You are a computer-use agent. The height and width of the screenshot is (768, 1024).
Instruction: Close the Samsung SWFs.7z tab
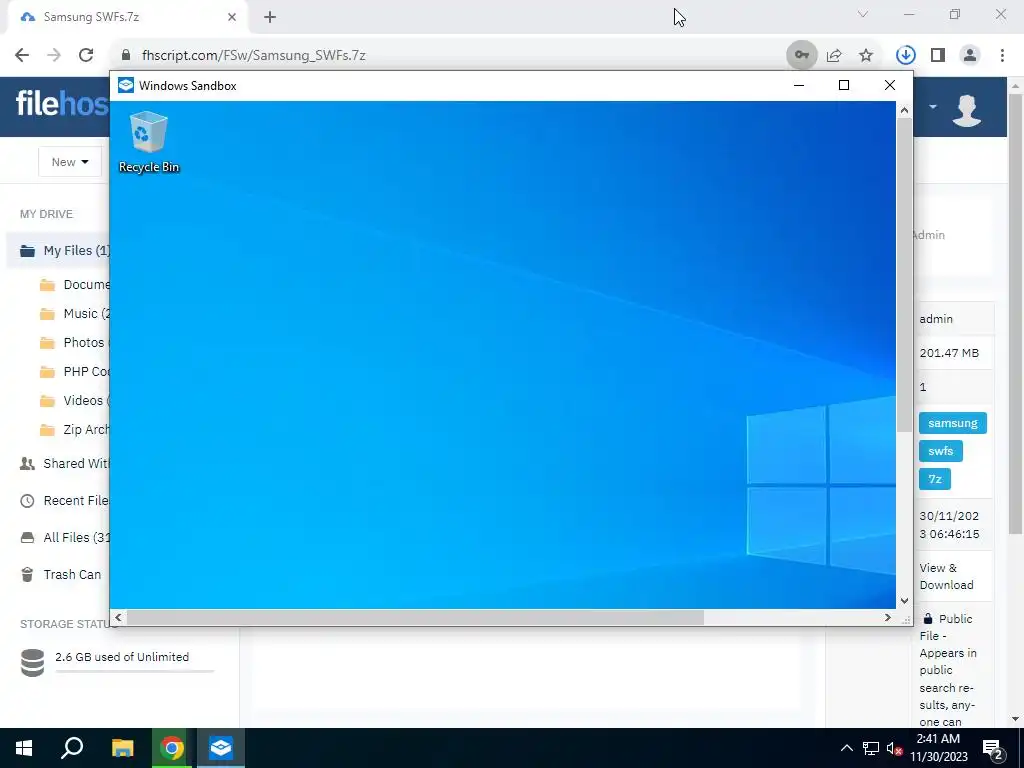coord(232,17)
